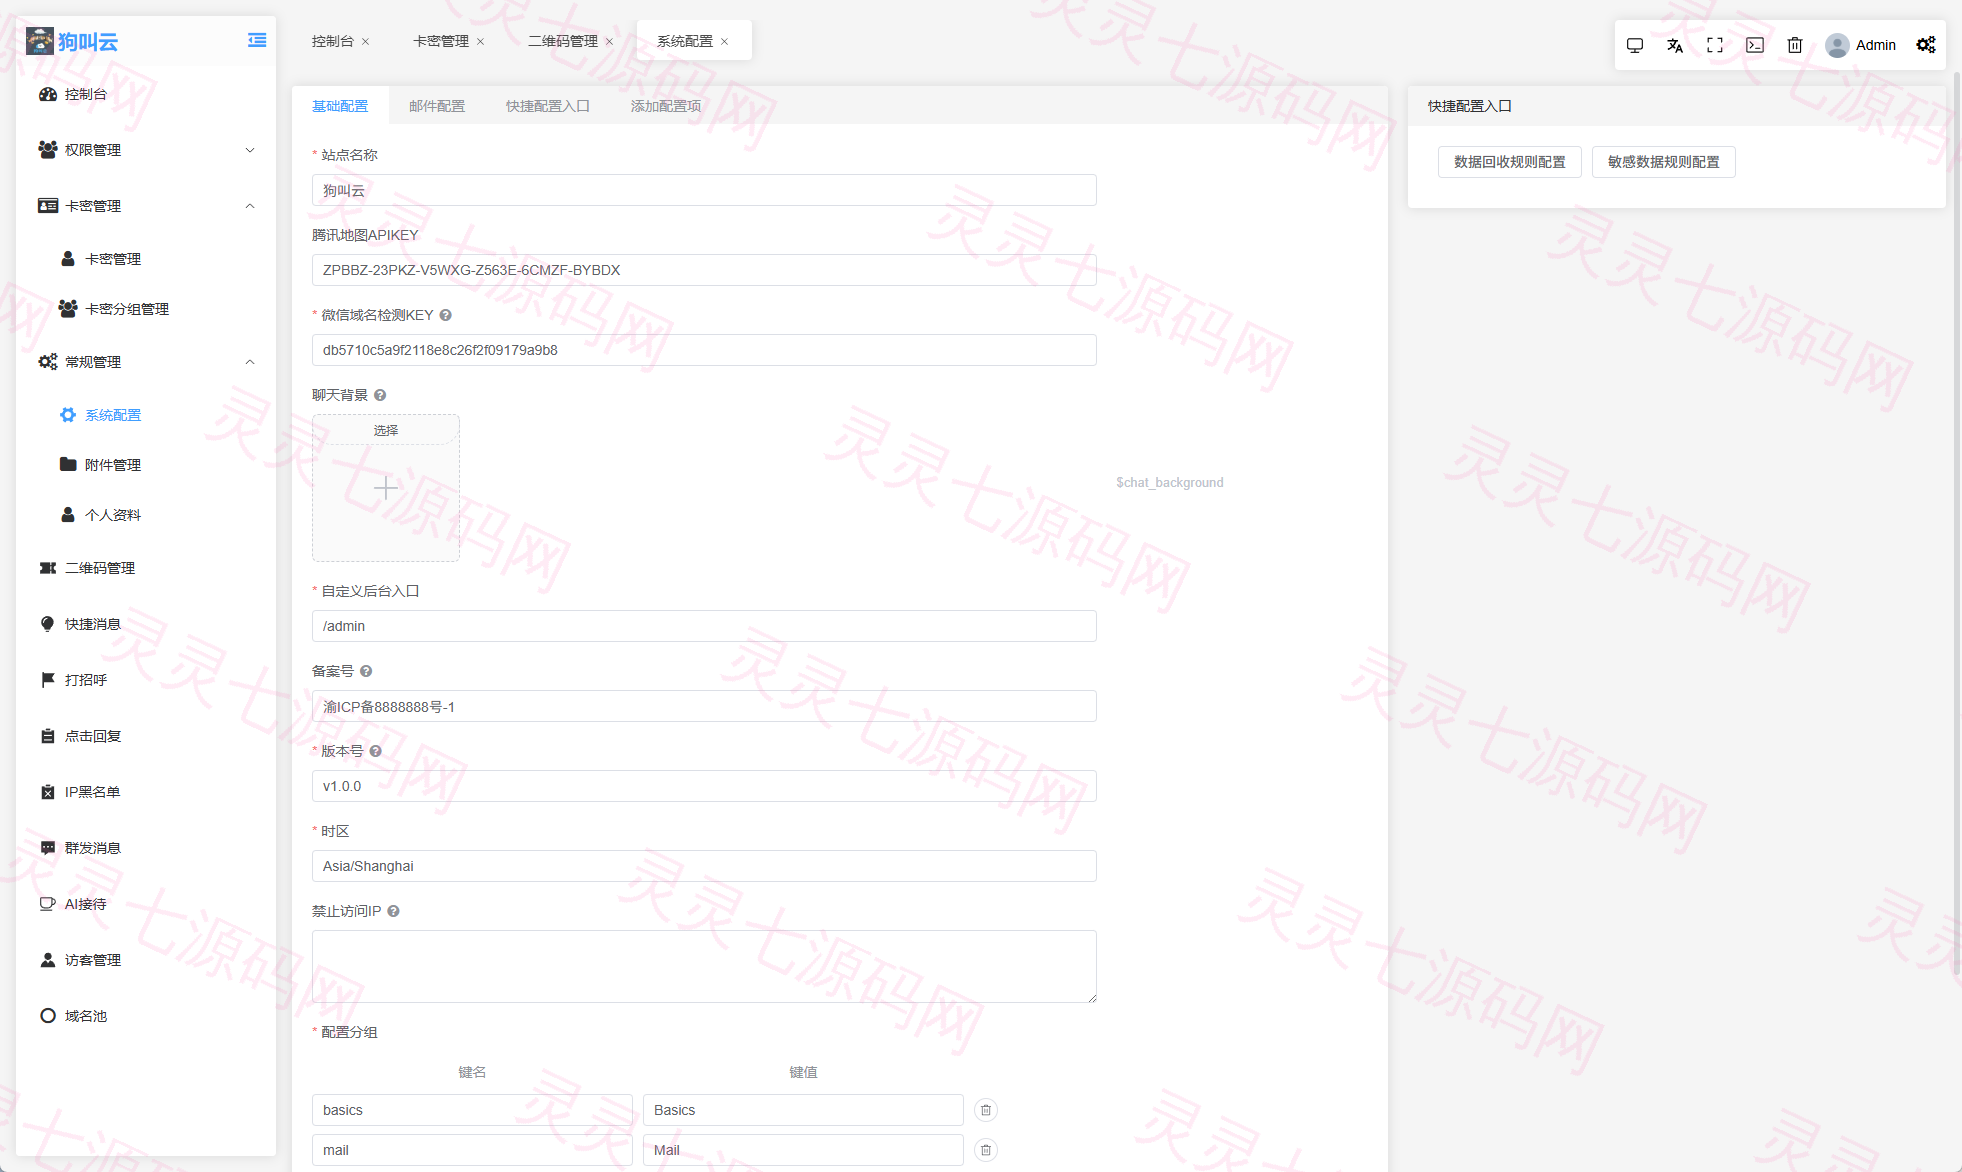The height and width of the screenshot is (1172, 1962).
Task: Show help tip for 聊天背景
Action: pos(380,395)
